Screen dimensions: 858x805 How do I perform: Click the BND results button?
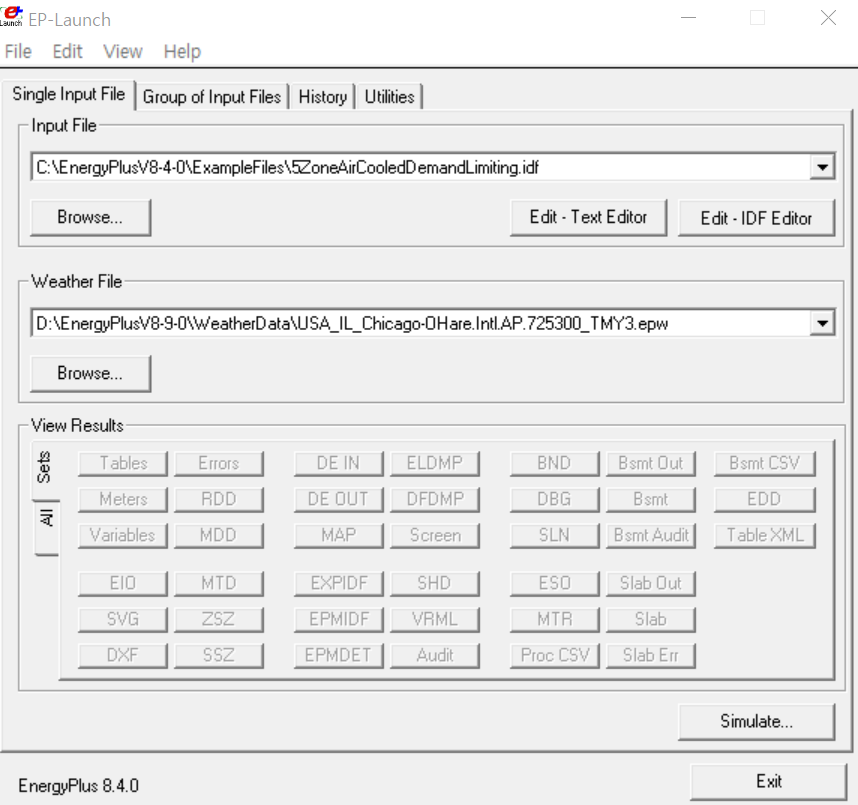pyautogui.click(x=554, y=463)
